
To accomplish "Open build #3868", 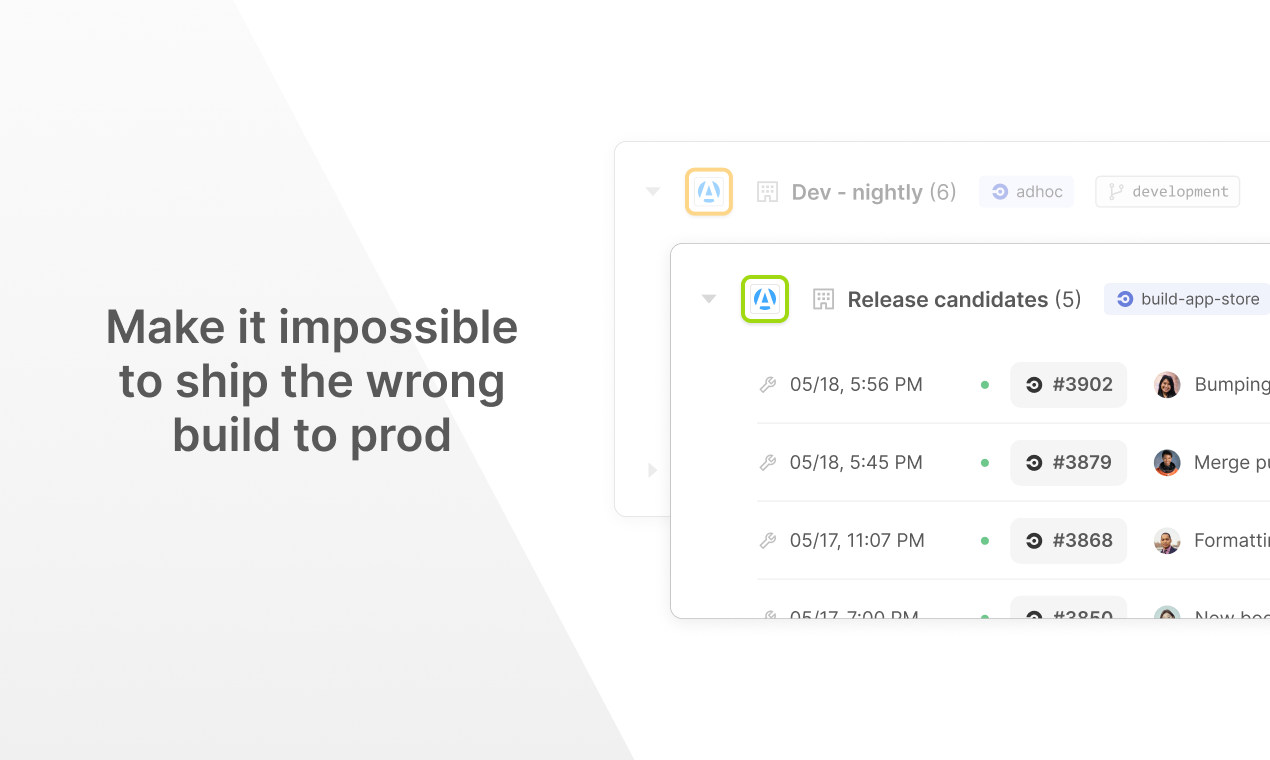I will [x=1069, y=541].
